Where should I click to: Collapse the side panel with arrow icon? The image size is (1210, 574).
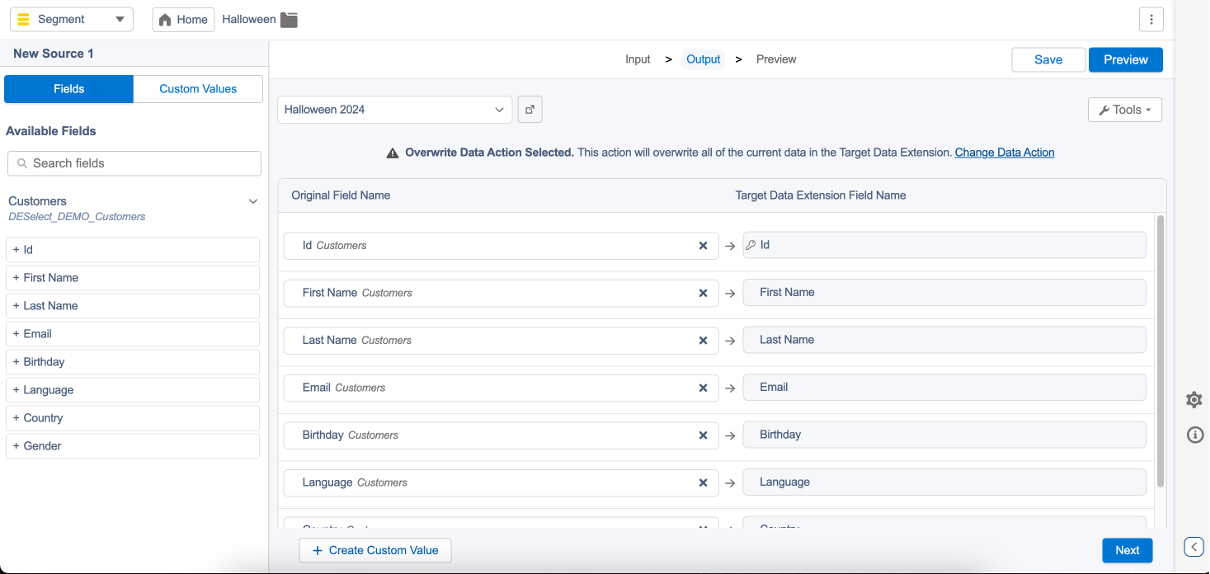click(1194, 547)
